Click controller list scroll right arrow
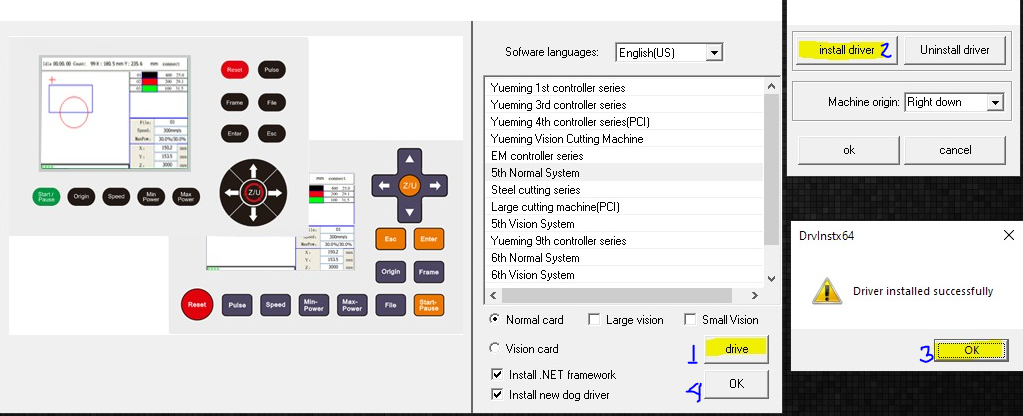 [x=755, y=295]
